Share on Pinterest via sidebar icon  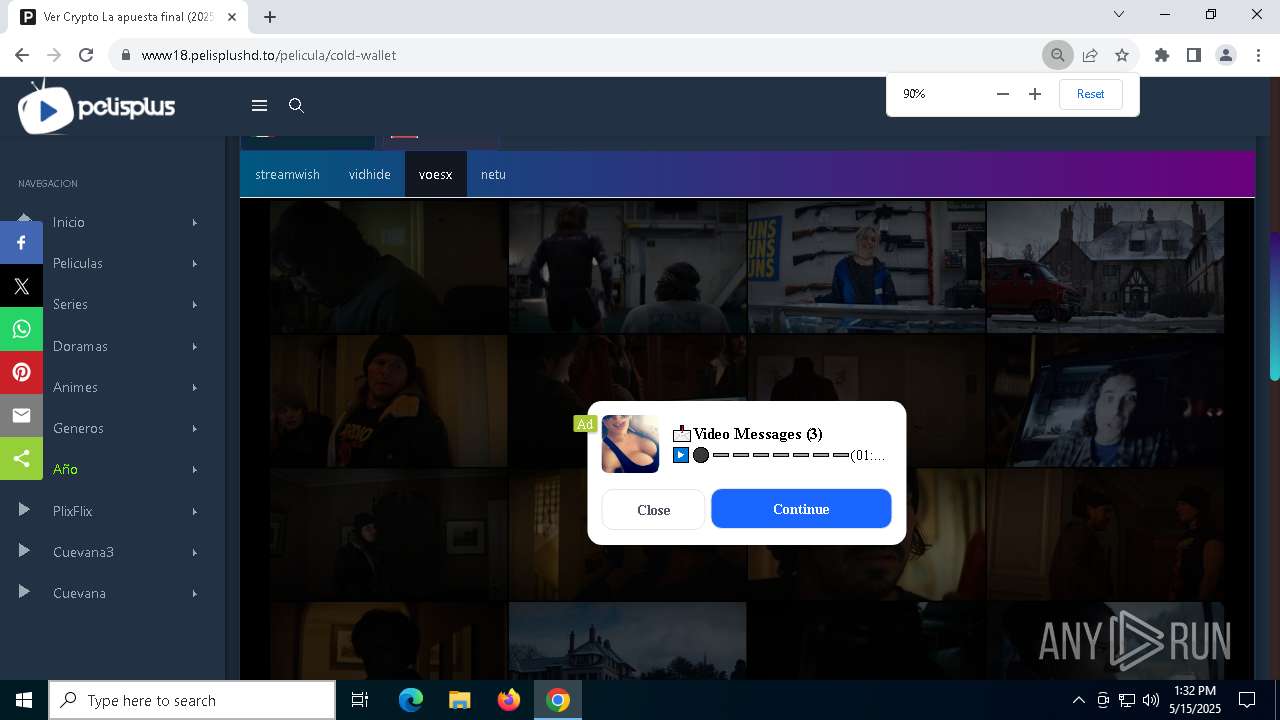point(21,372)
